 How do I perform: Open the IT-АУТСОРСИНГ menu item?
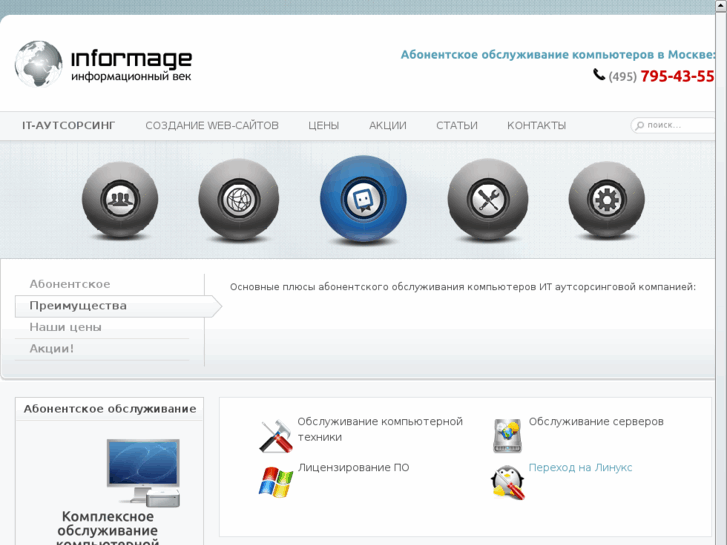tap(69, 126)
